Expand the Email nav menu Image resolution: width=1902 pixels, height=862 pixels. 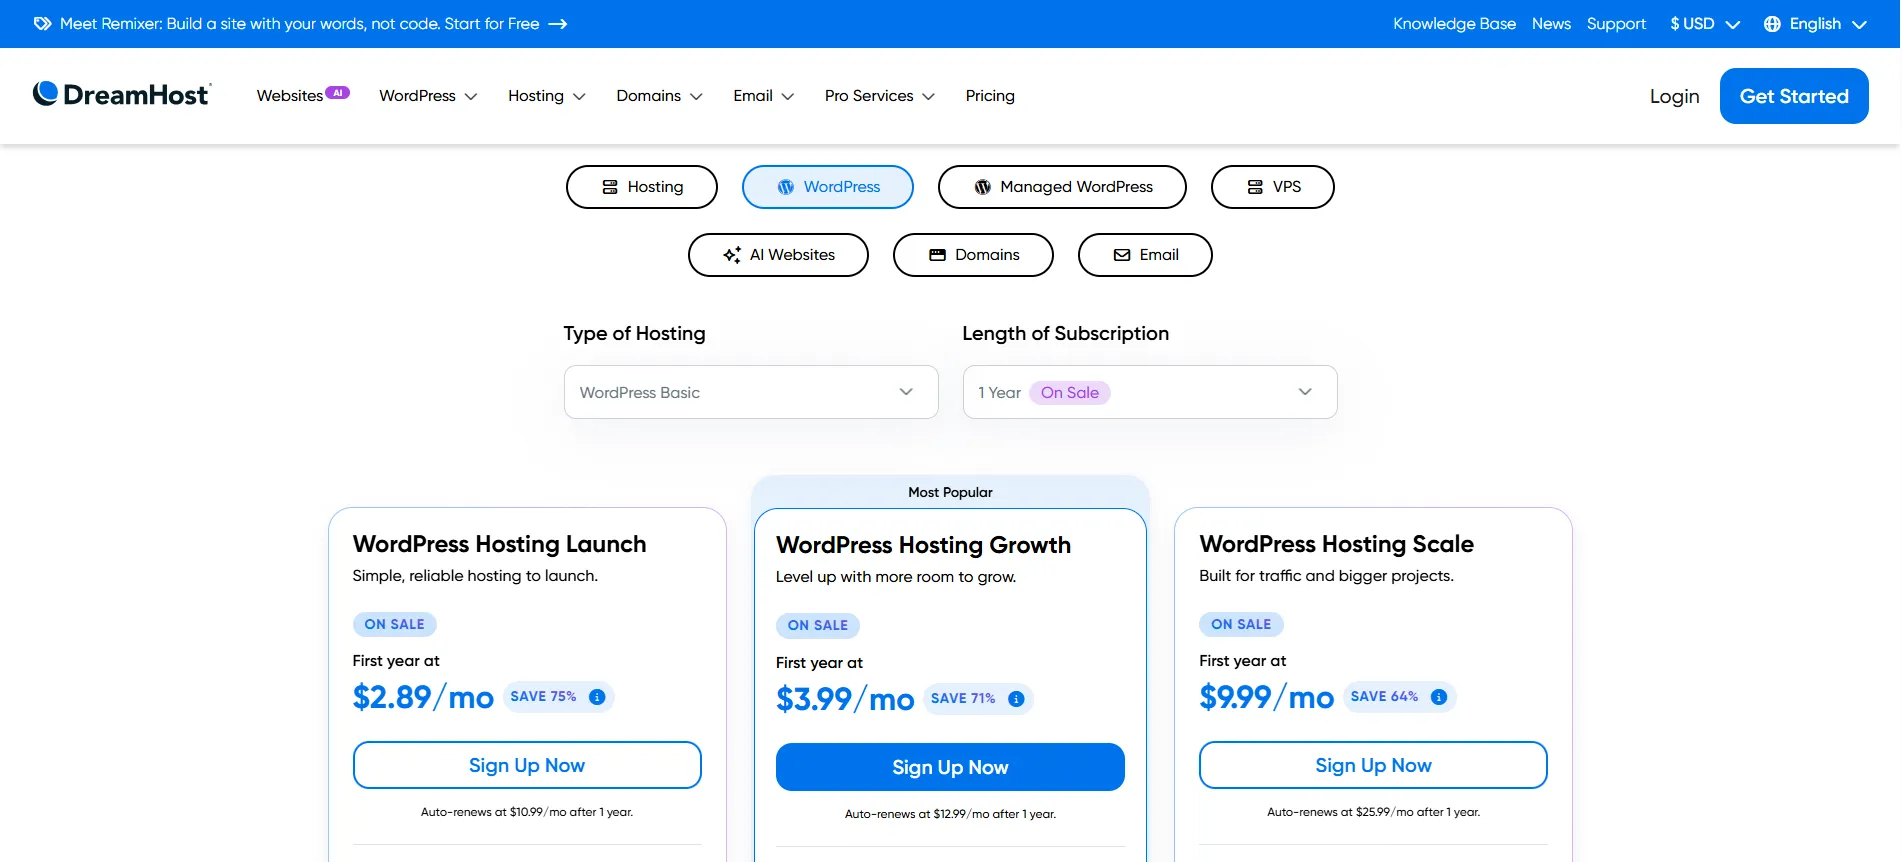point(763,96)
